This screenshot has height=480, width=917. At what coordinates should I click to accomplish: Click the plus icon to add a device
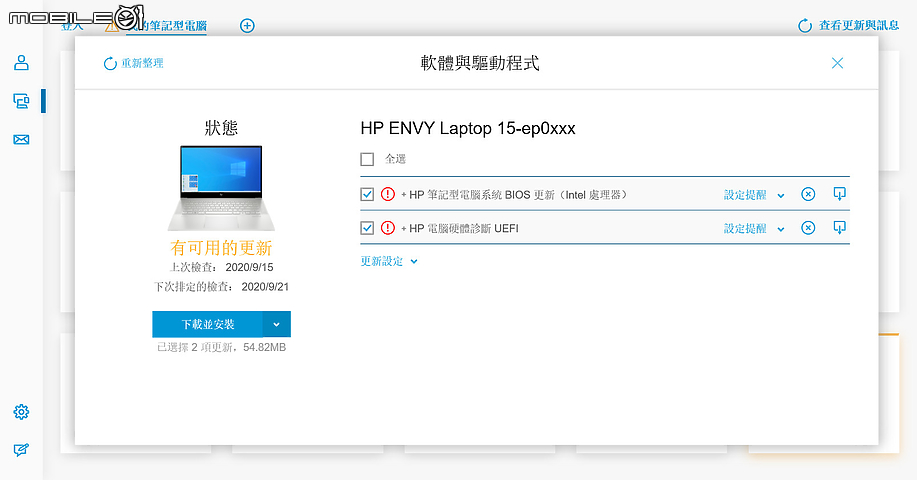tap(247, 26)
